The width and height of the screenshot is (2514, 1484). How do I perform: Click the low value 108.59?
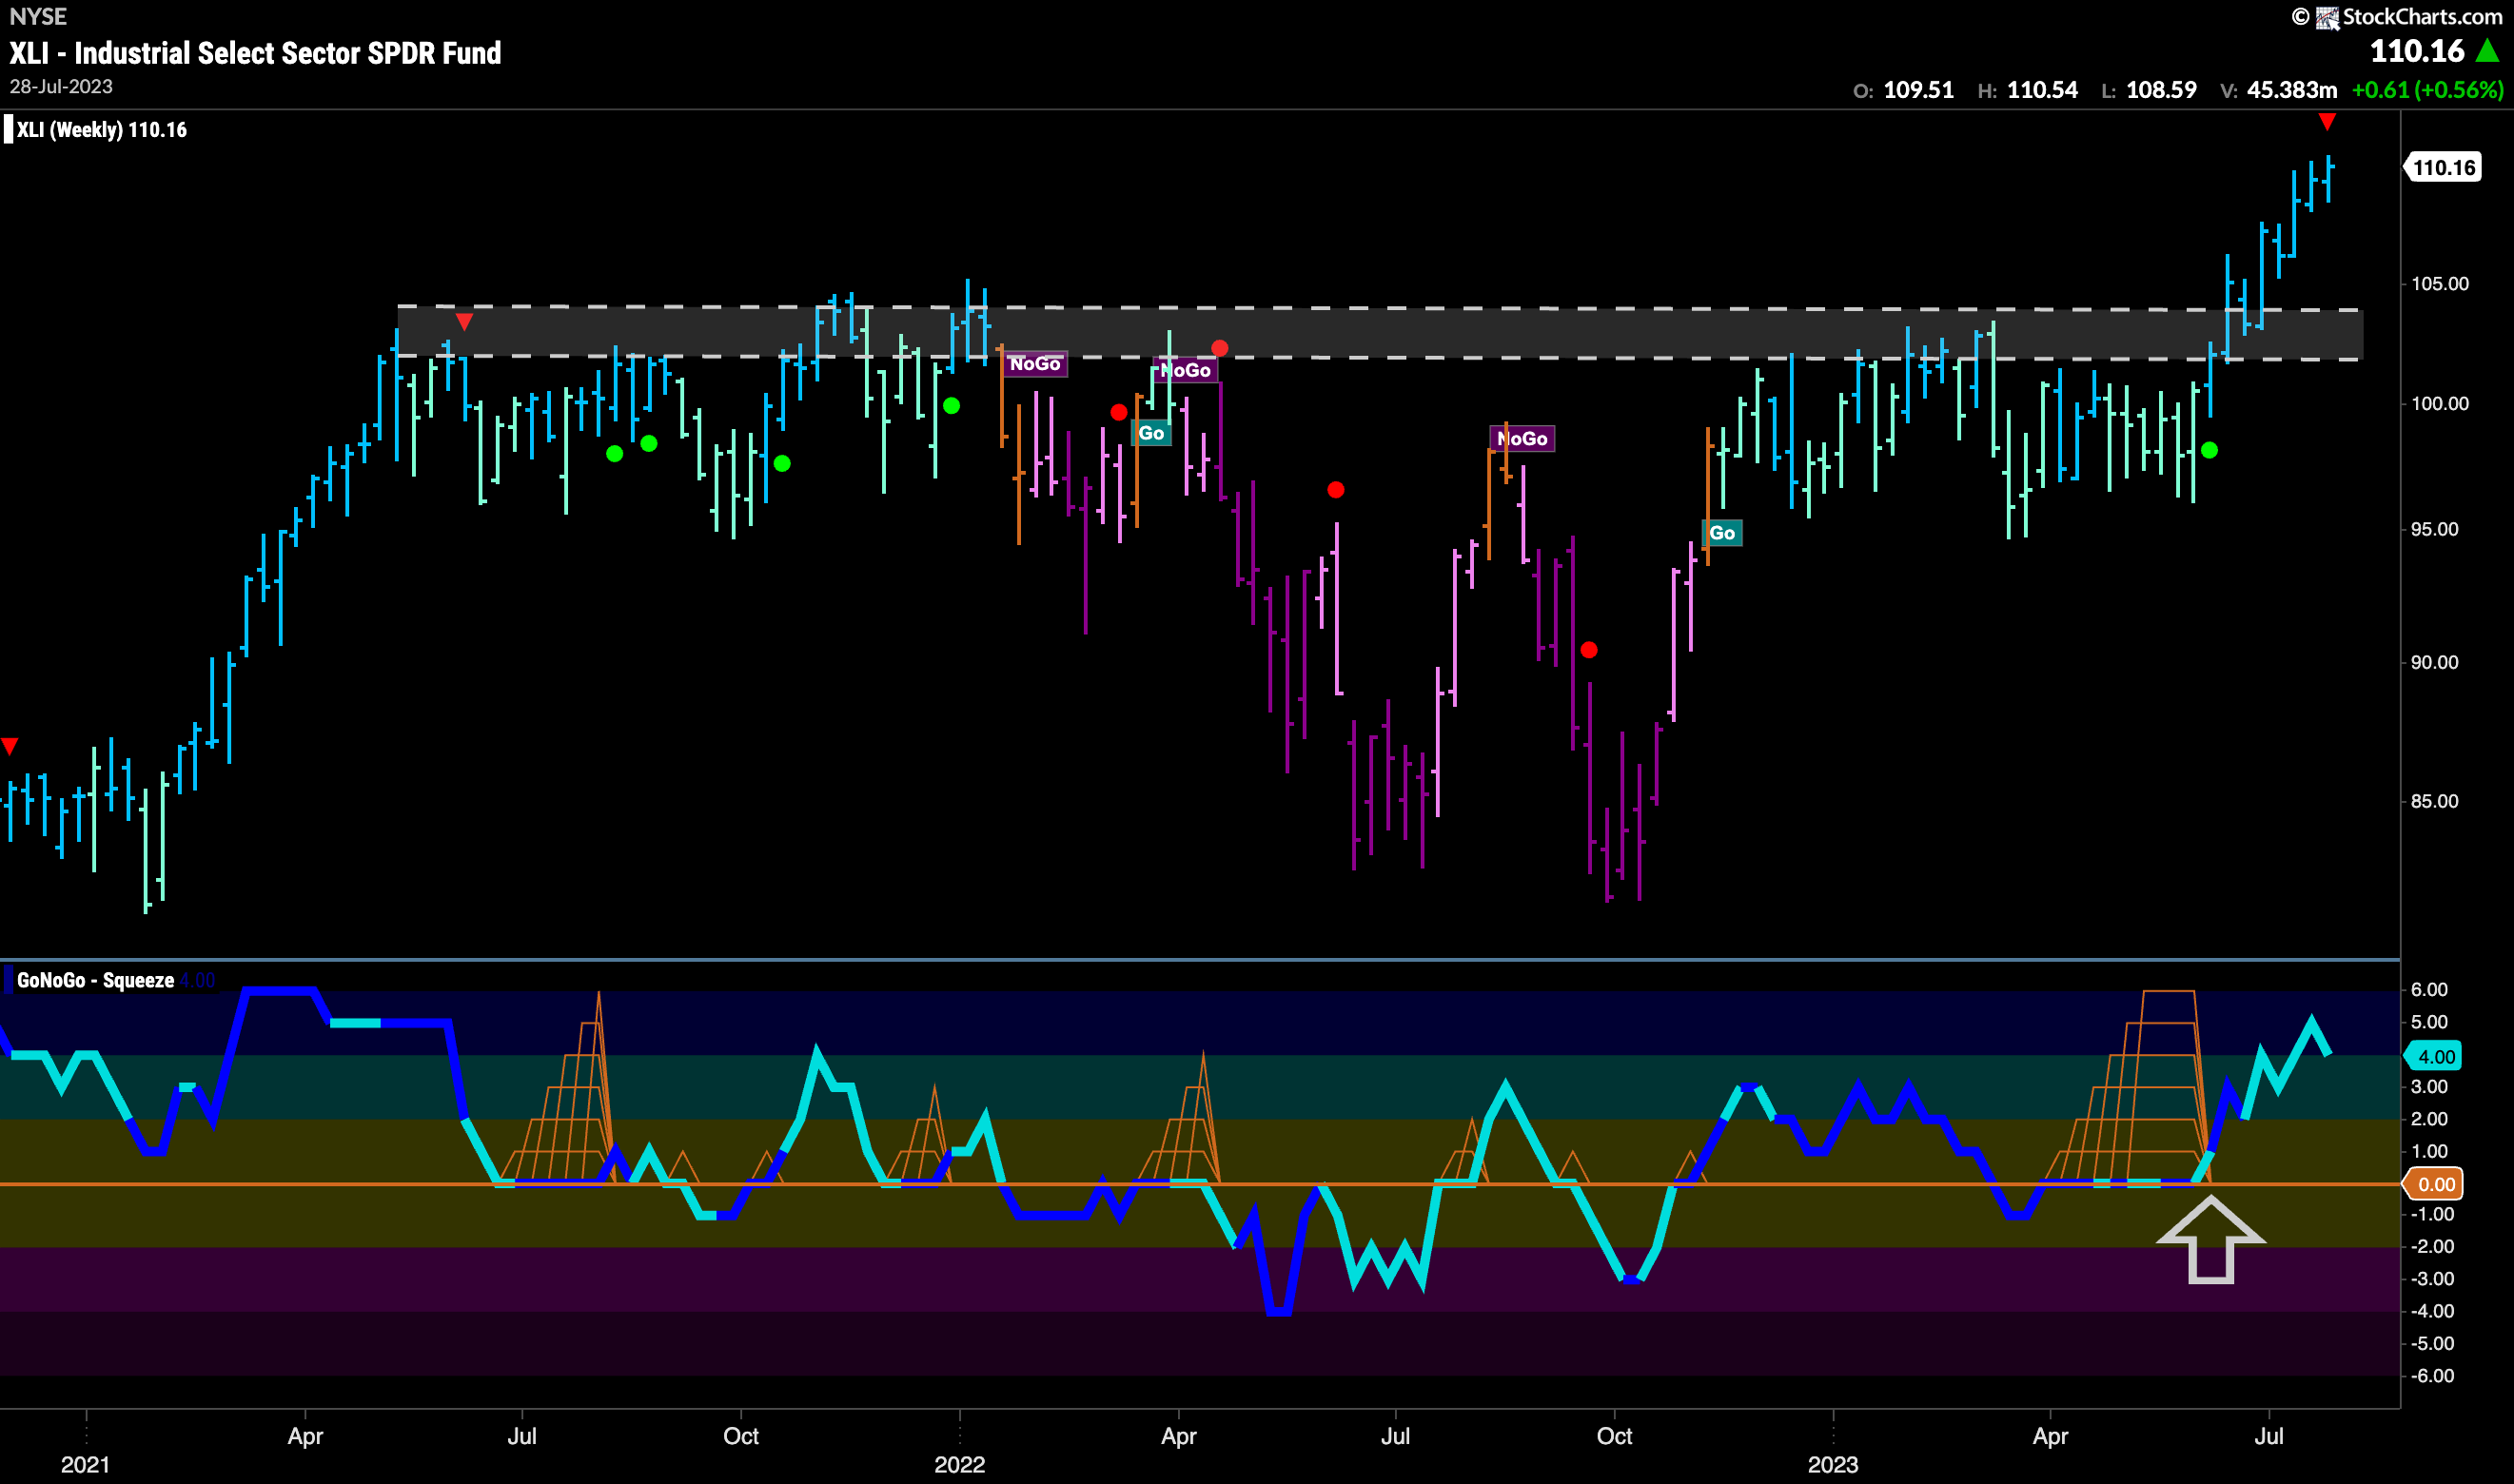coord(2161,90)
